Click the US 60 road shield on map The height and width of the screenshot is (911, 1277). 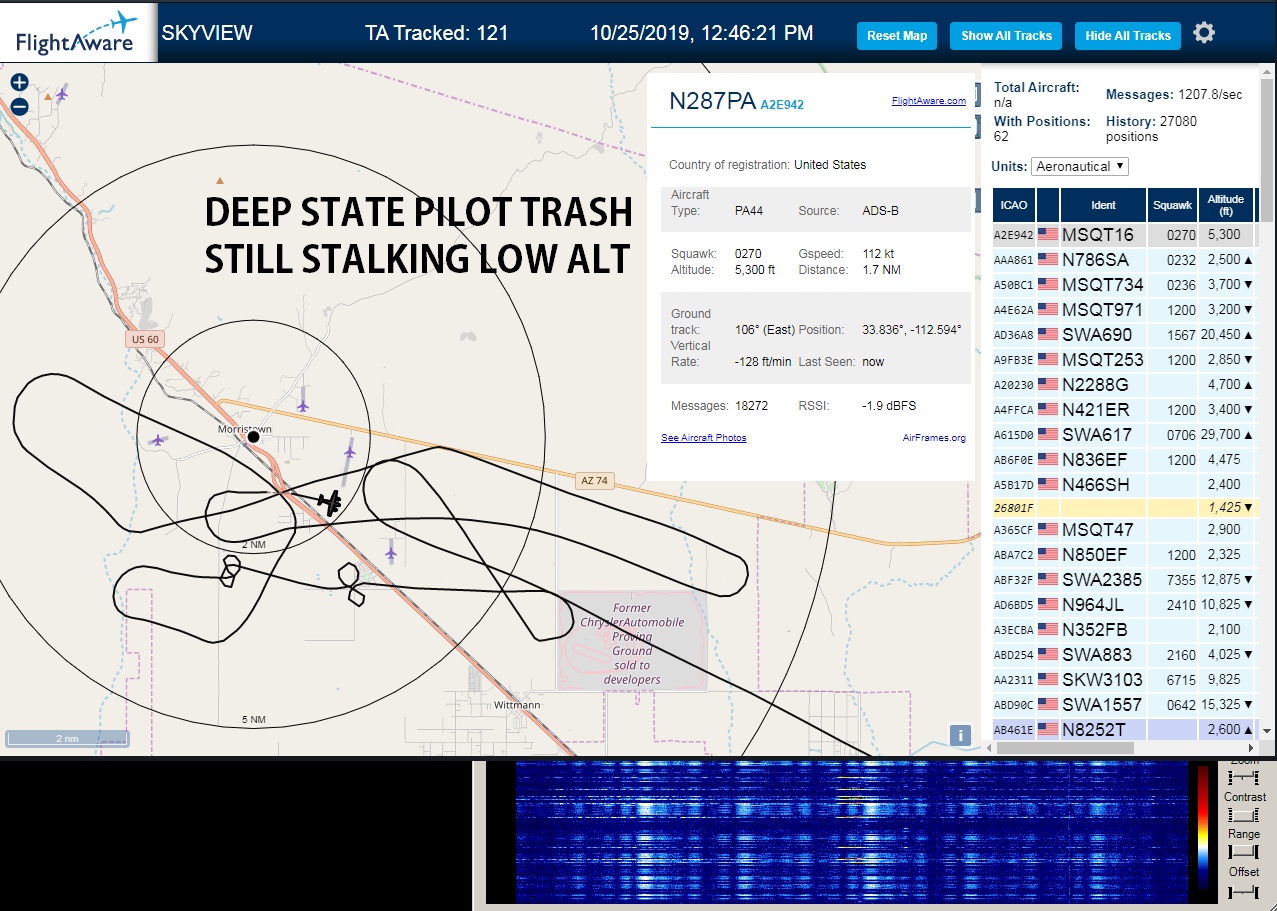(x=145, y=340)
